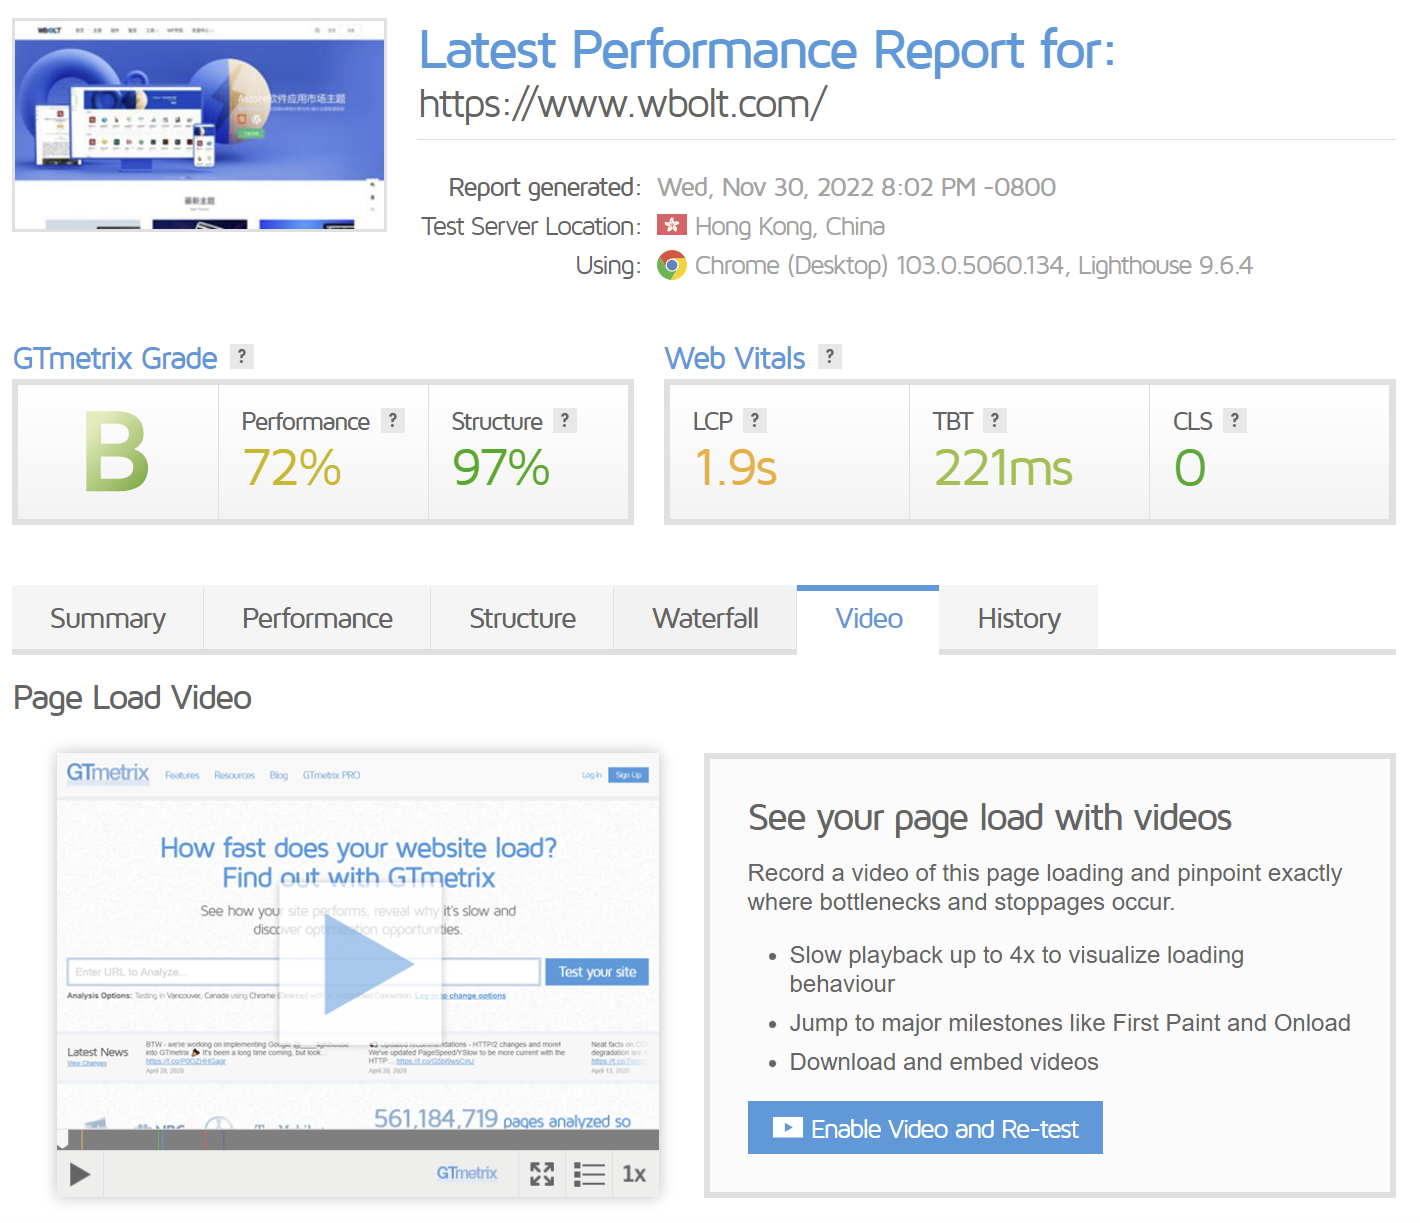Click the Hong Kong flag icon

[672, 225]
